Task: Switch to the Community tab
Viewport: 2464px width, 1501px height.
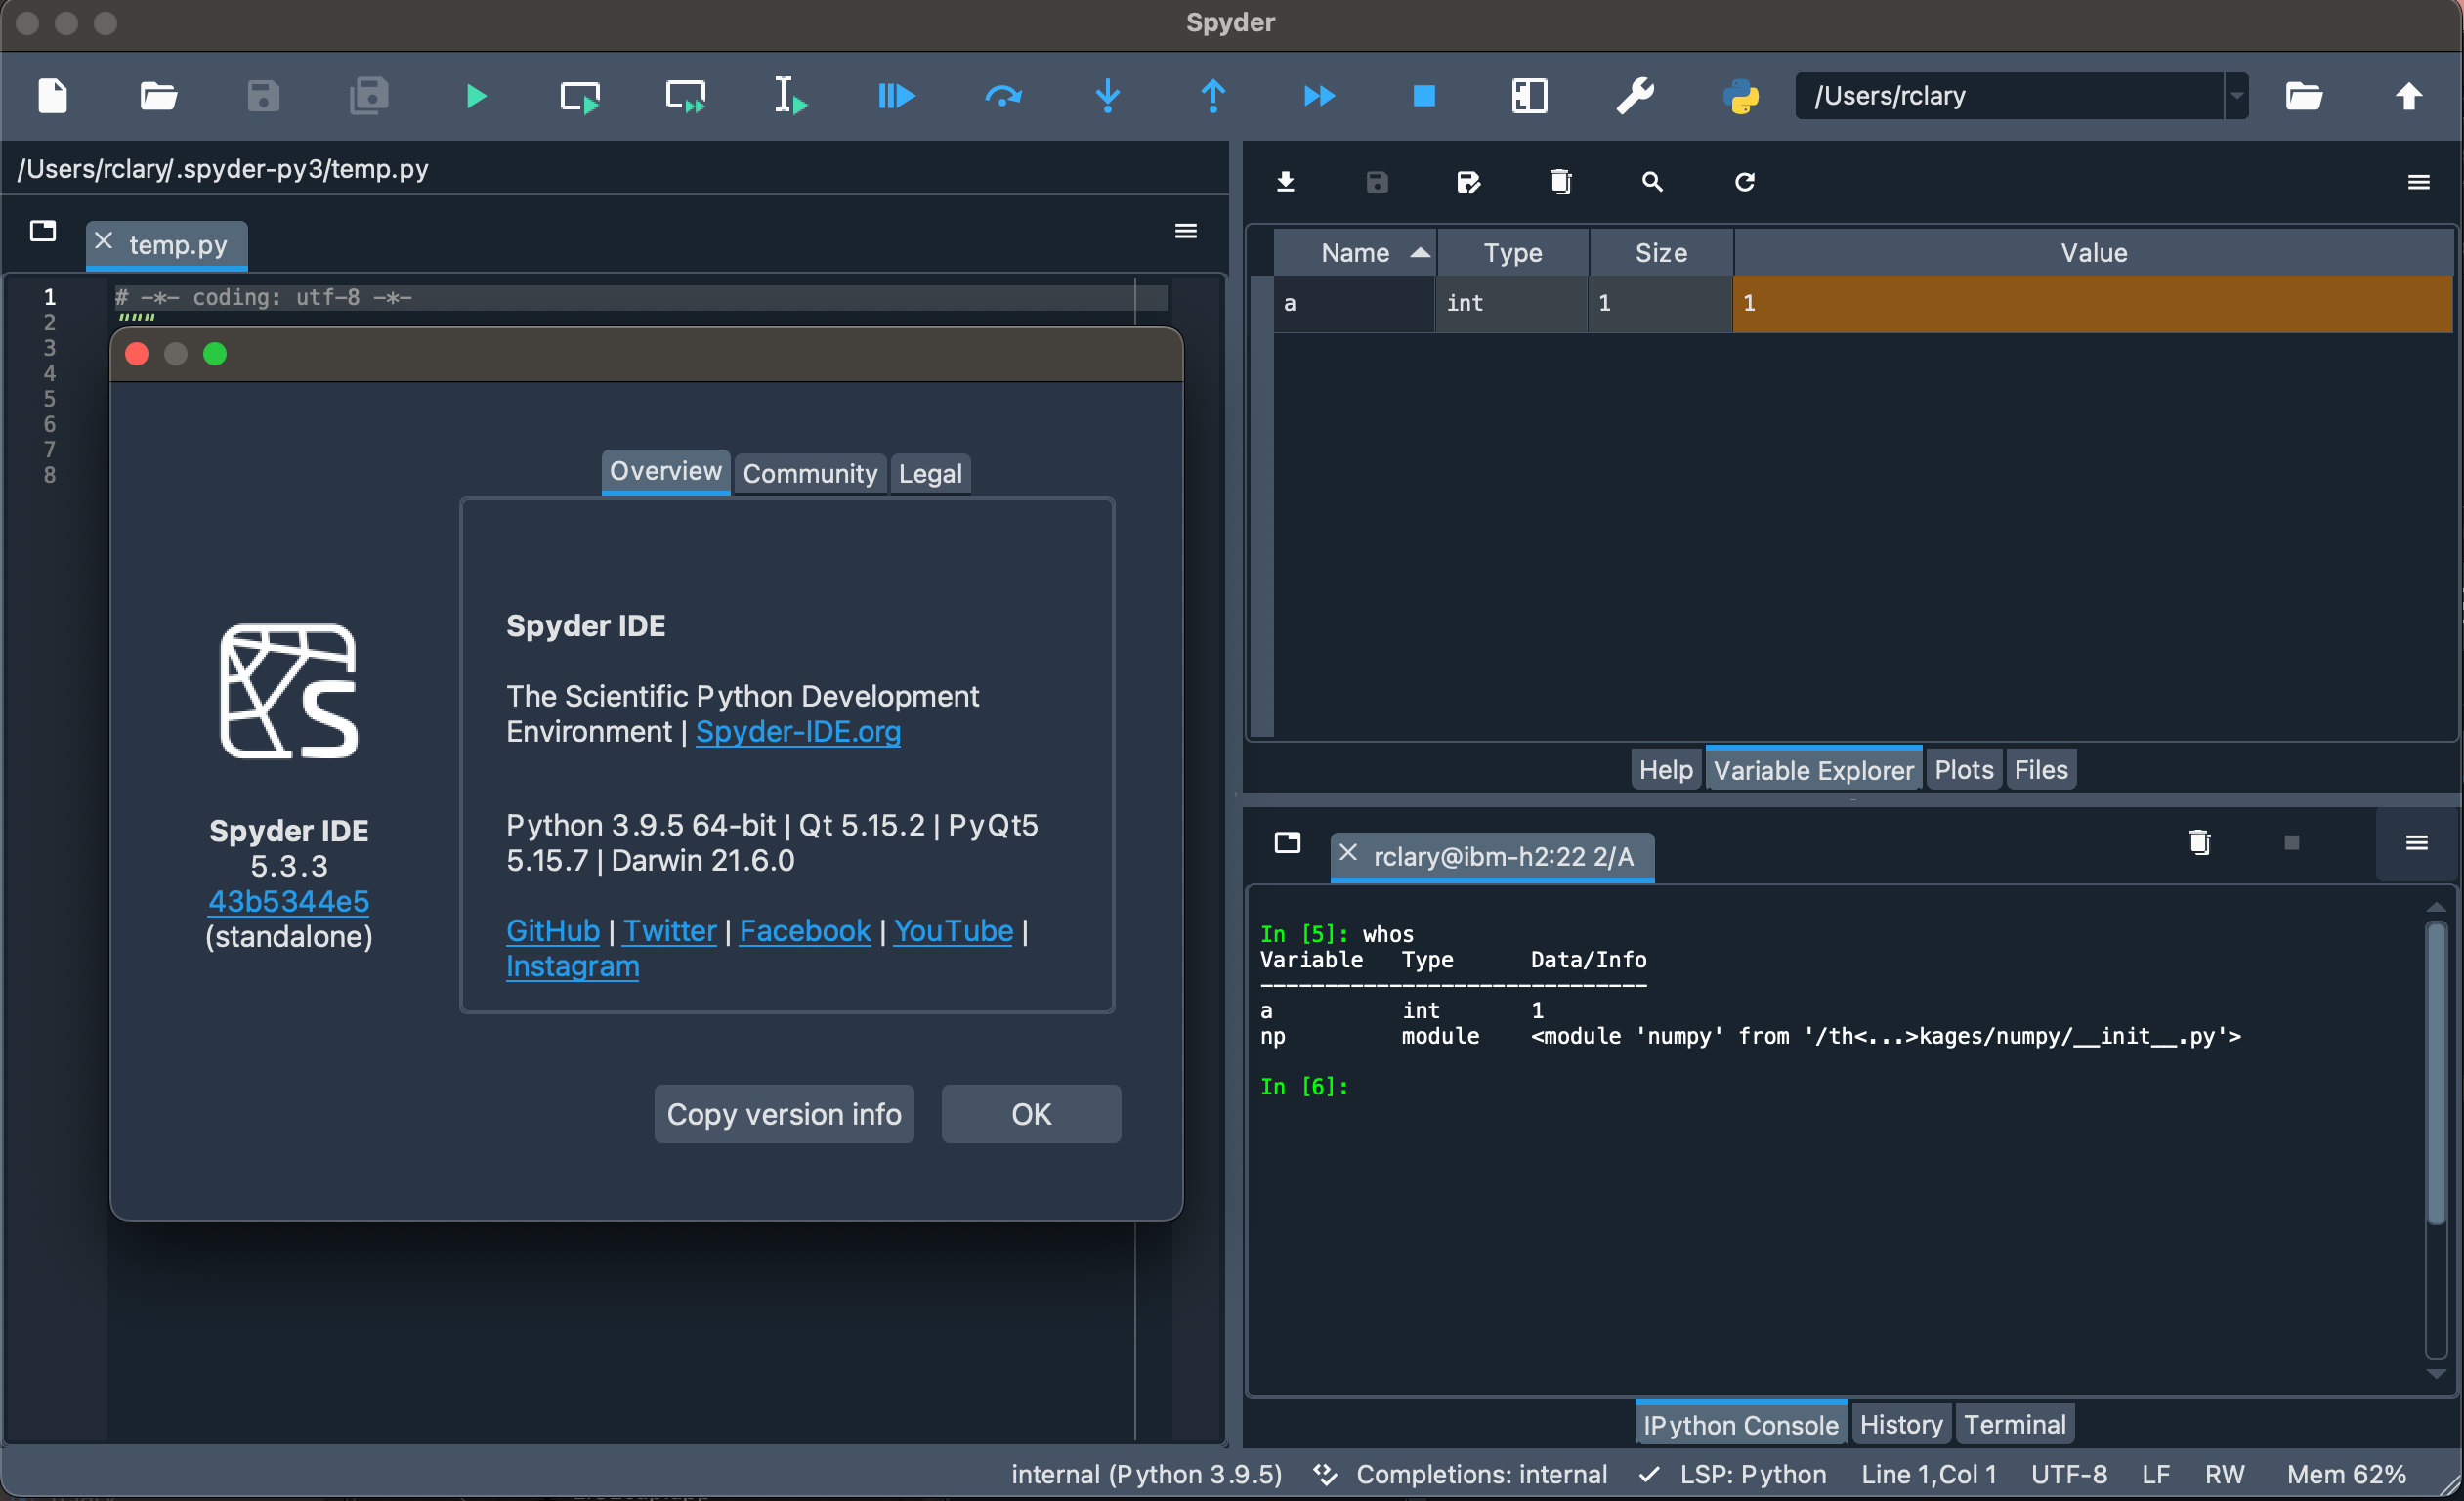Action: [x=810, y=473]
